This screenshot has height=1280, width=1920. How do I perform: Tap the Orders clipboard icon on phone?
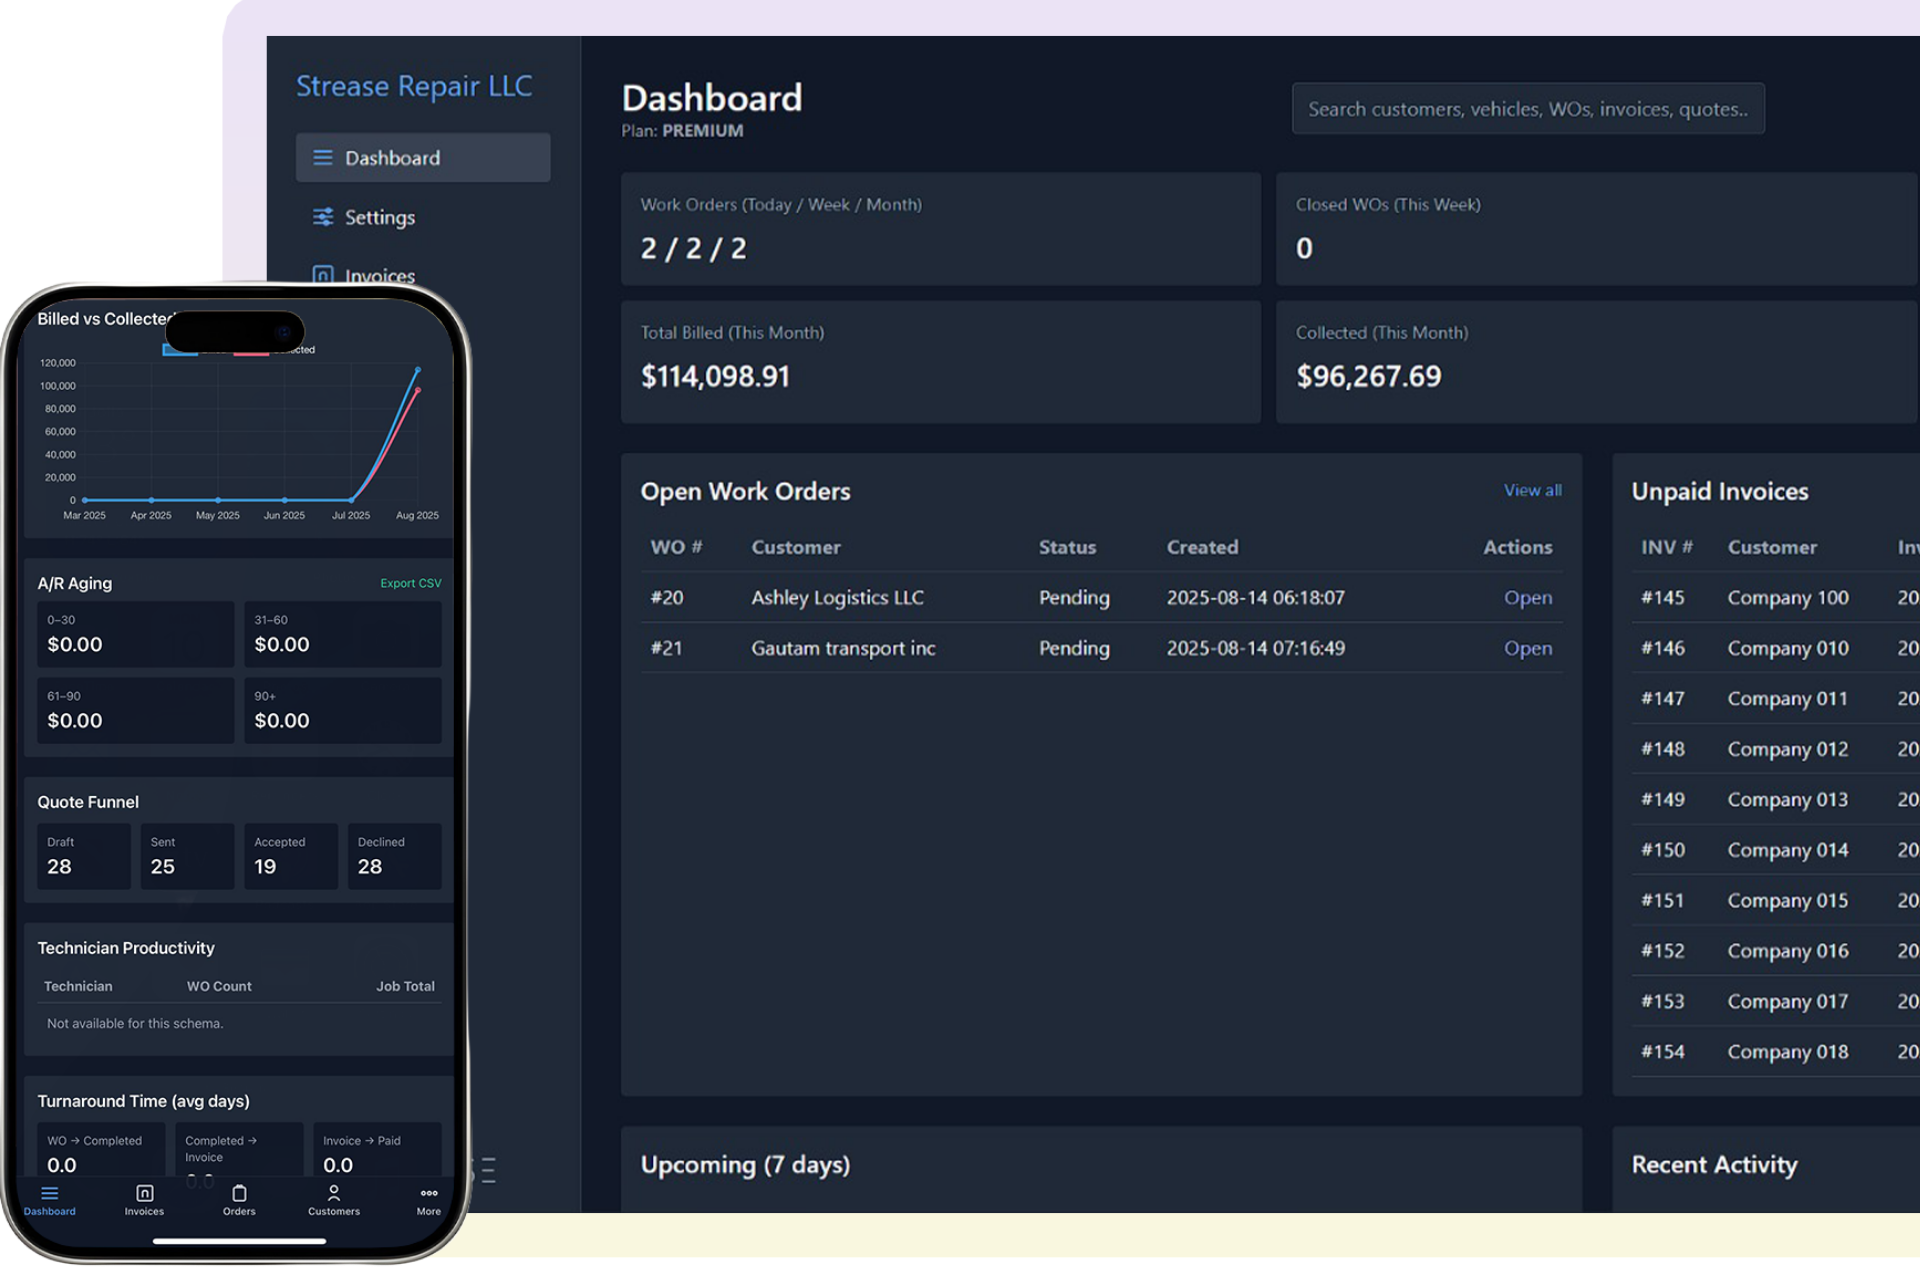coord(239,1193)
